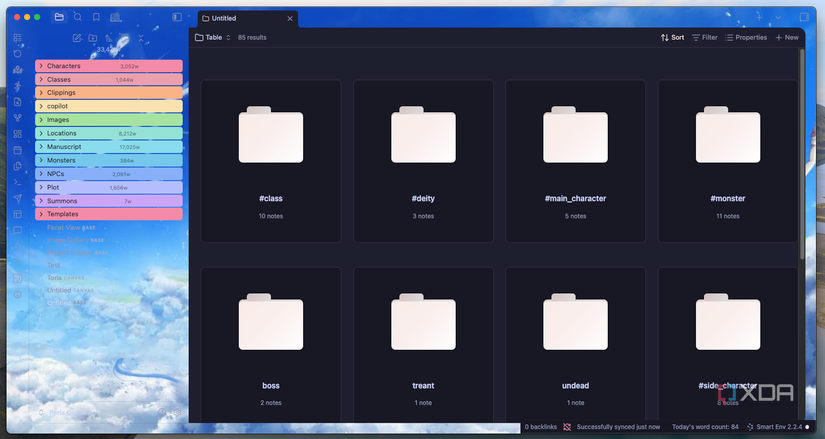
Task: Toggle the right sidebar panel
Action: pyautogui.click(x=804, y=17)
